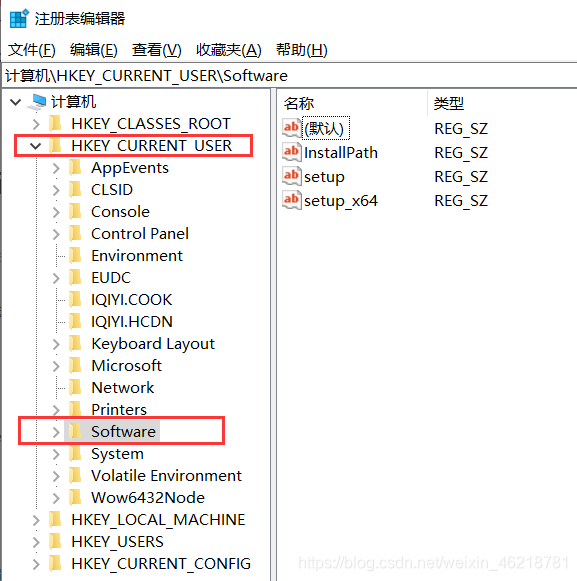Screen dimensions: 577x581
Task: Click the Computer root node icon
Action: [37, 102]
